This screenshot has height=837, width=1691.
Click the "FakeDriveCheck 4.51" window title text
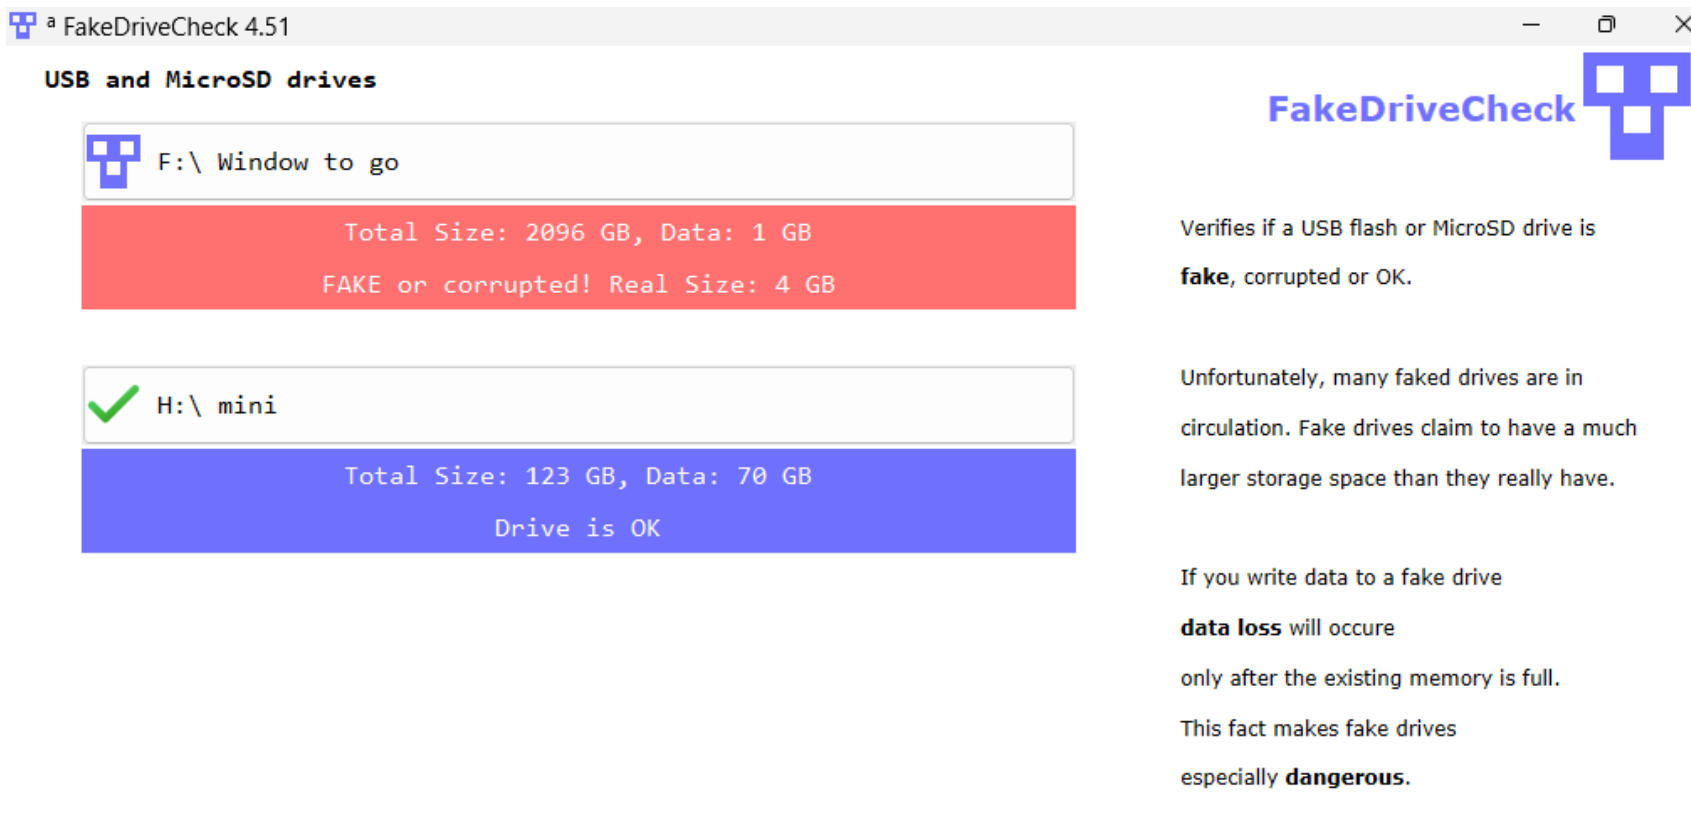(176, 27)
